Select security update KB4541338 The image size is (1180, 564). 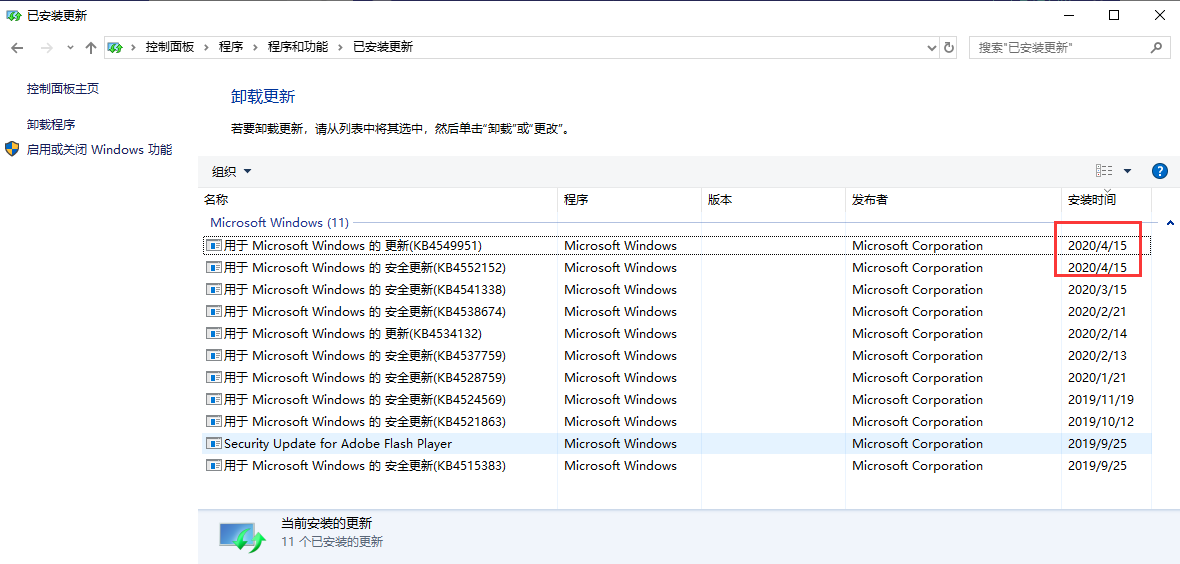677,289
